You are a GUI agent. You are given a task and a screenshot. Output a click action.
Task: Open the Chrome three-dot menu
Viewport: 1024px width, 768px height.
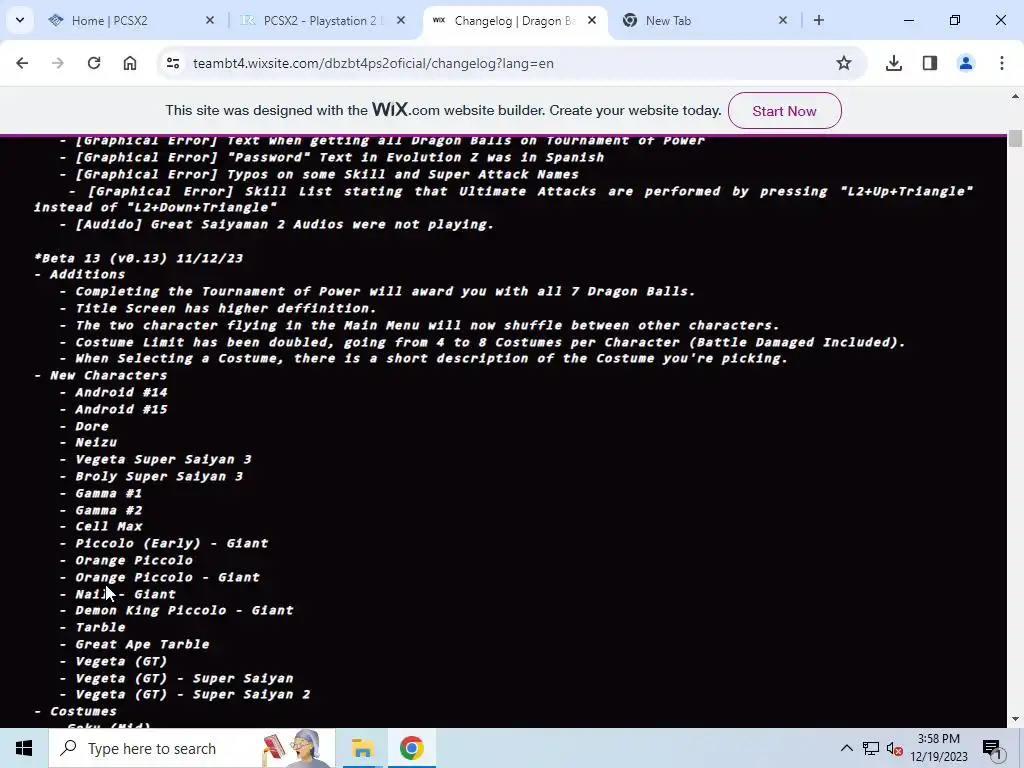coord(1002,63)
